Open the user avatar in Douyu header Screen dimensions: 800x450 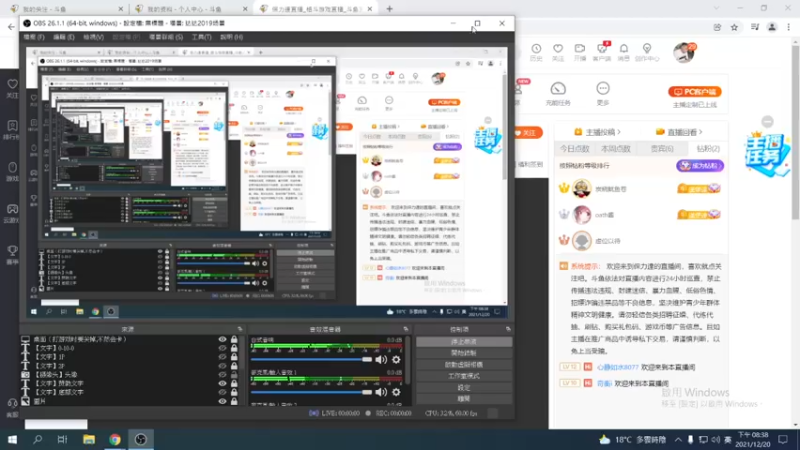click(x=684, y=52)
